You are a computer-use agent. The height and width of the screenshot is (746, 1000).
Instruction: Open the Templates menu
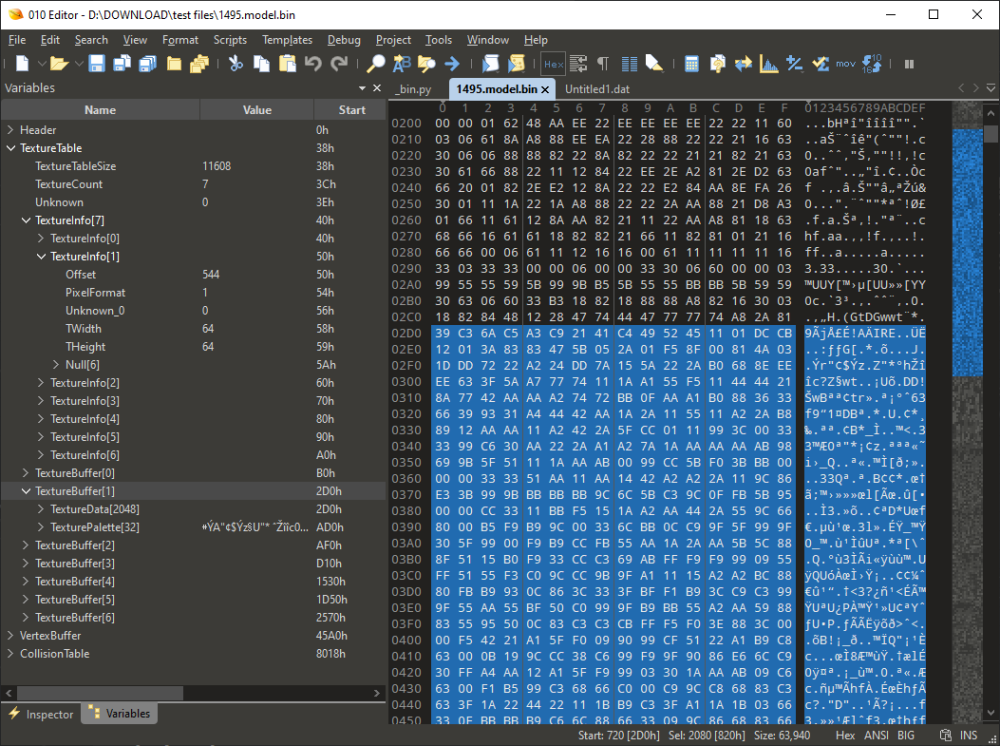coord(287,40)
